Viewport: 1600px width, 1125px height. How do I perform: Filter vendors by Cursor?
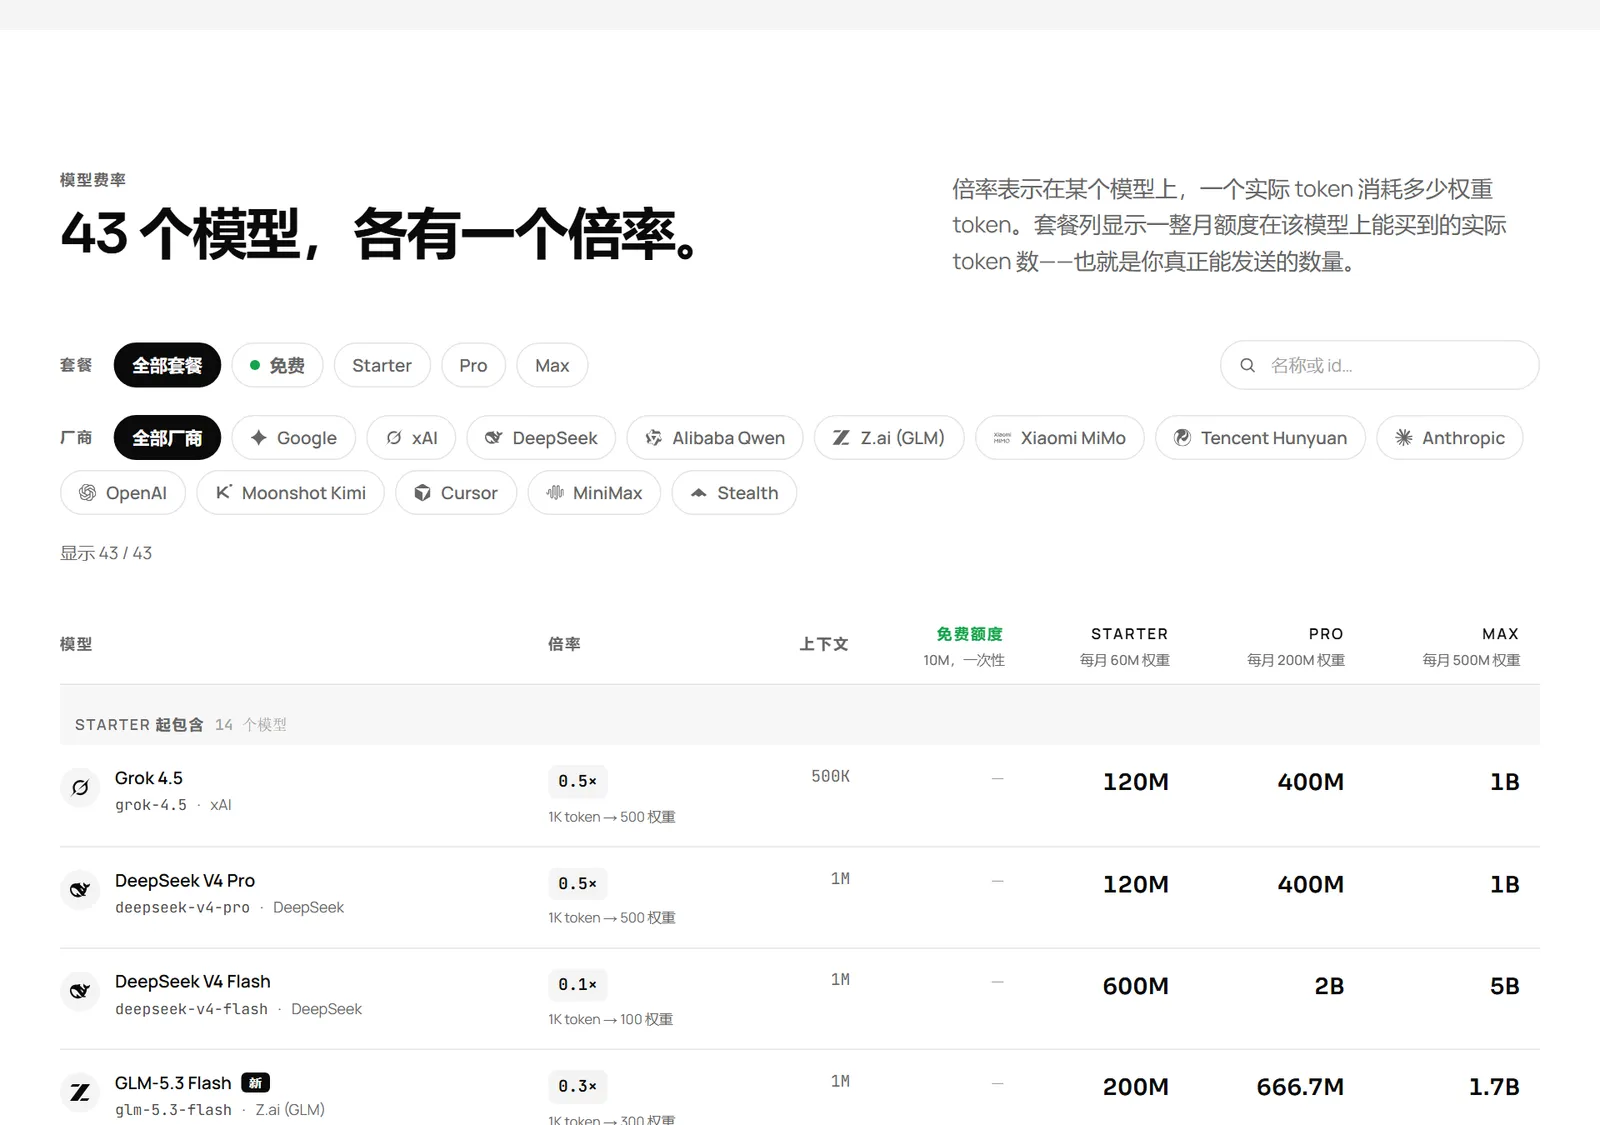pos(456,493)
